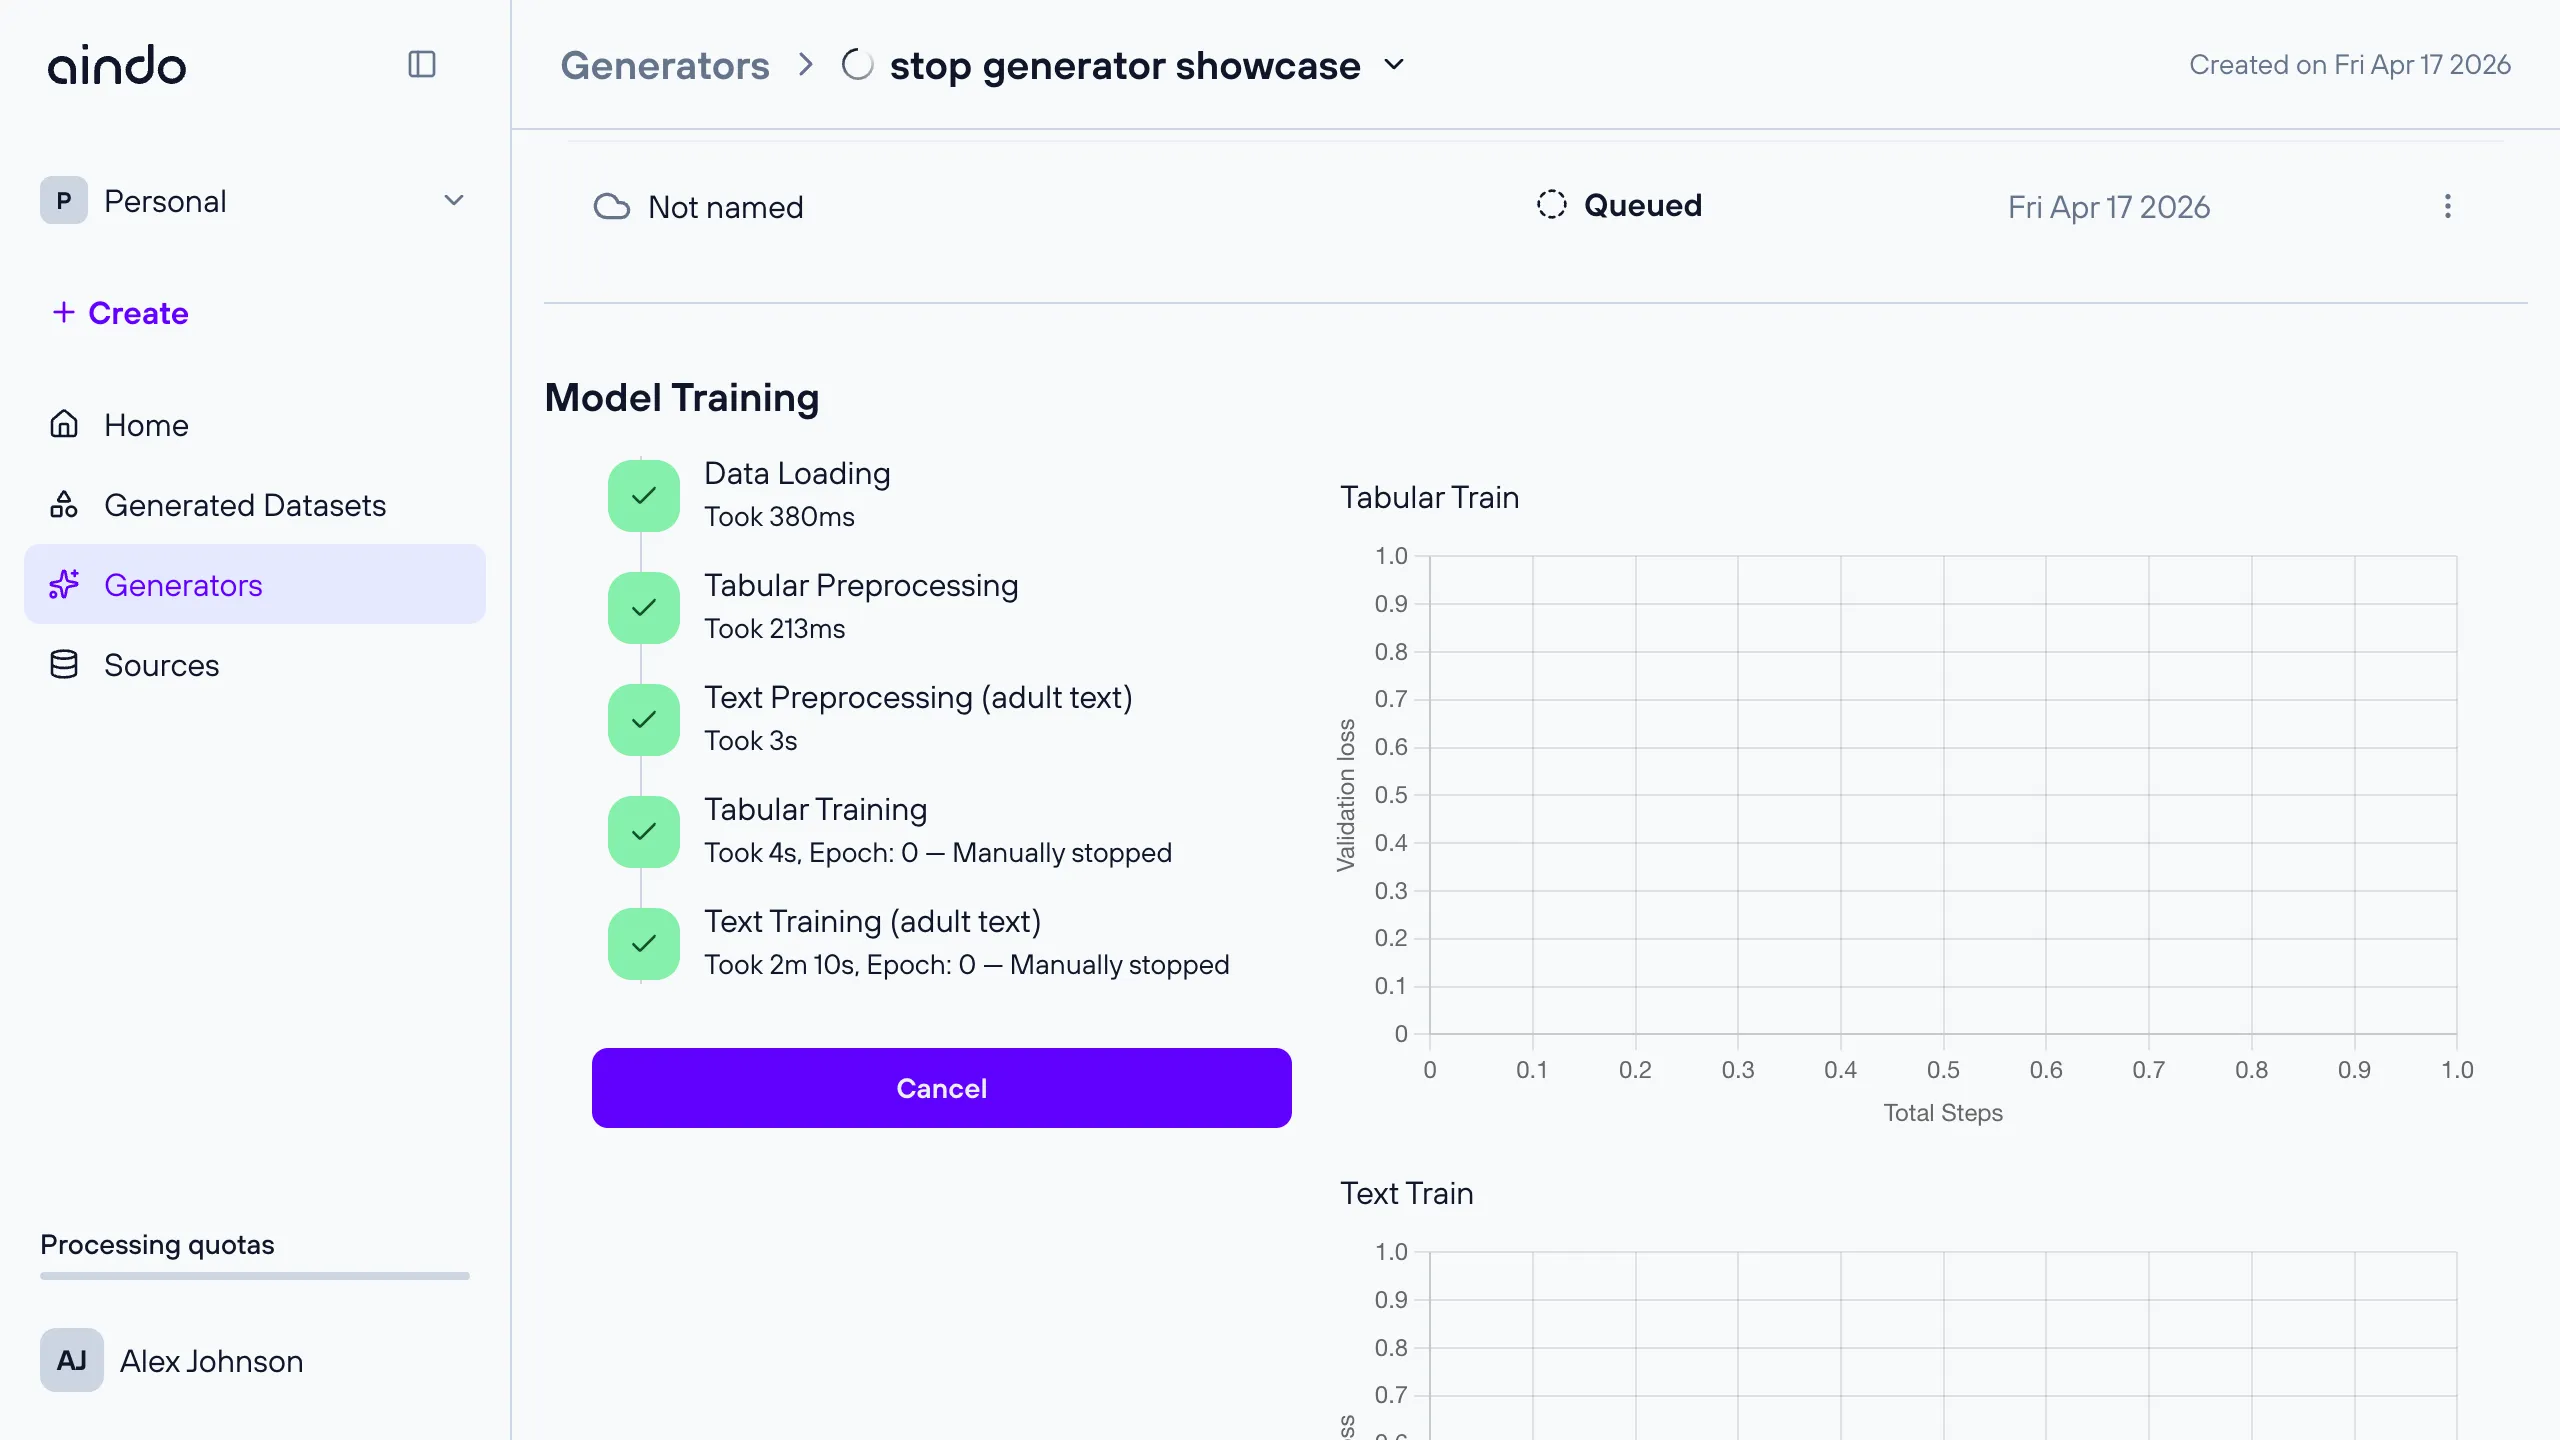Click the Data Loading step label

[797, 473]
